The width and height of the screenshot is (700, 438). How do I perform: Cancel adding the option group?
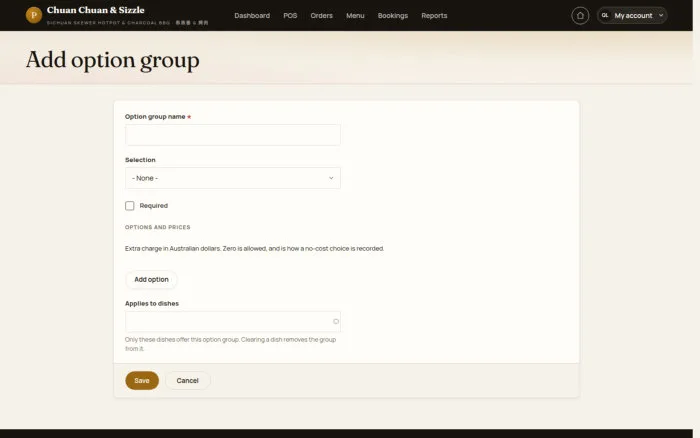188,380
